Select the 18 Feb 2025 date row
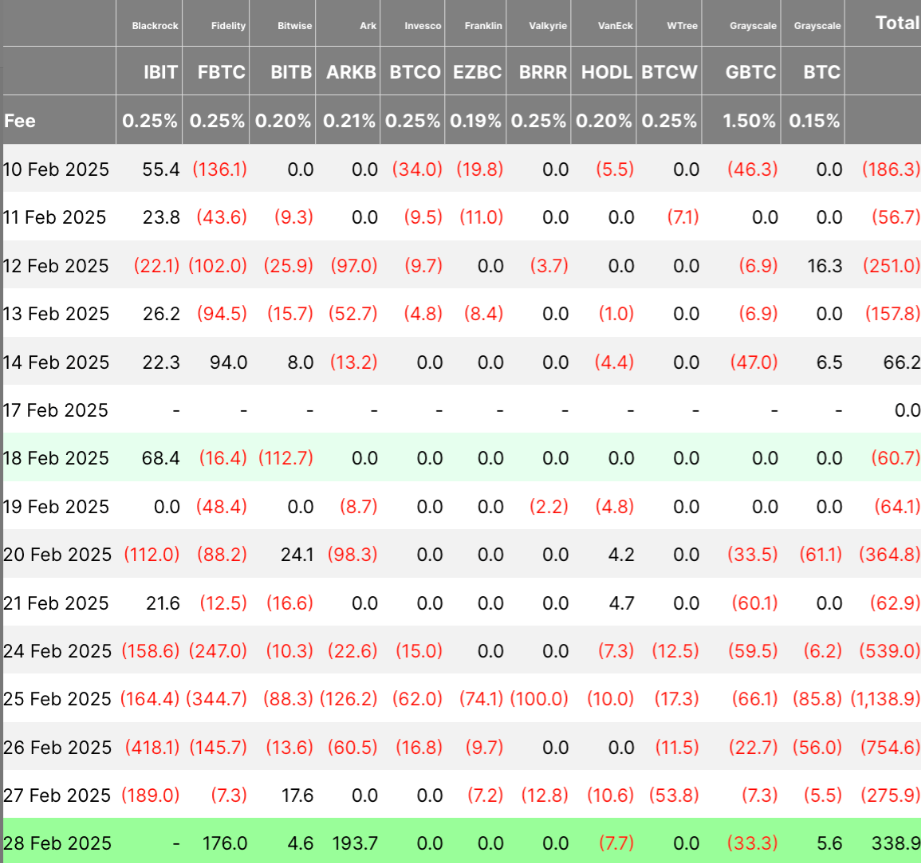 [x=460, y=458]
